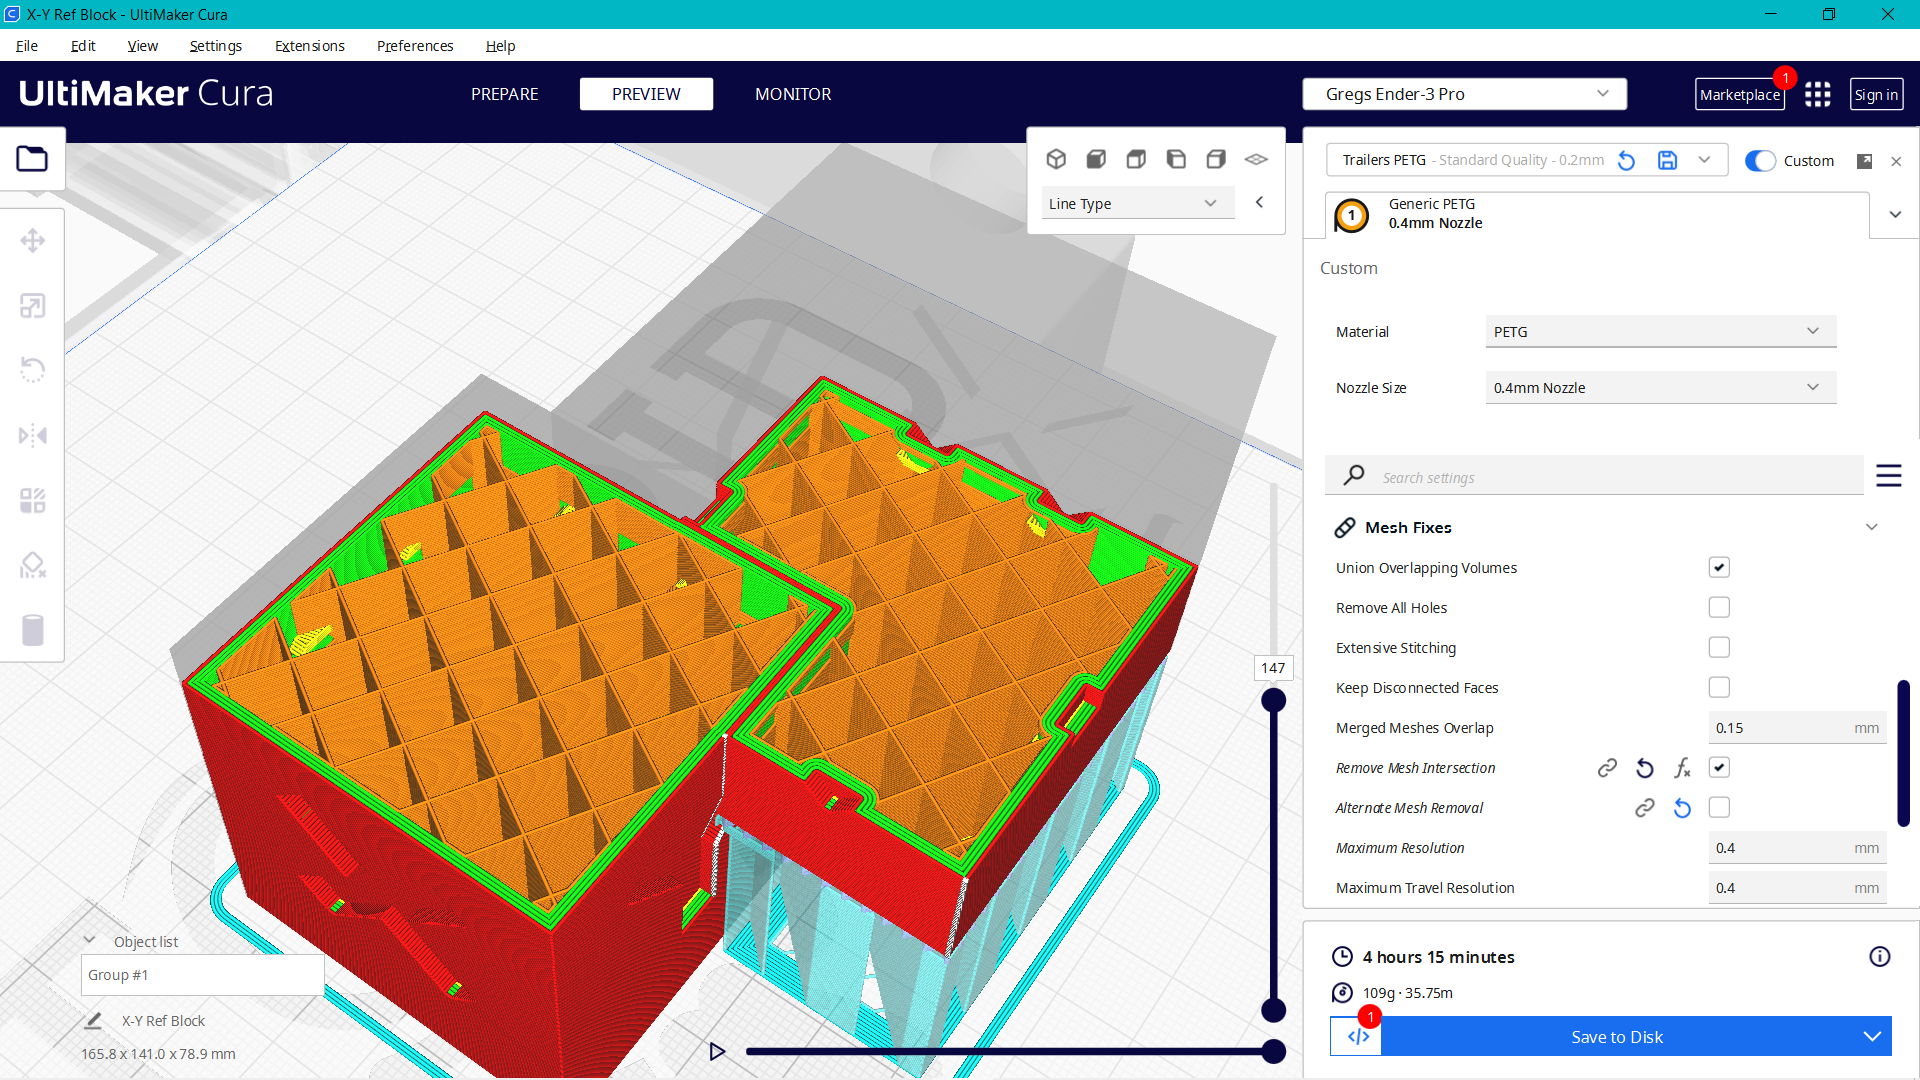Select the Support Blocker tool

point(32,566)
